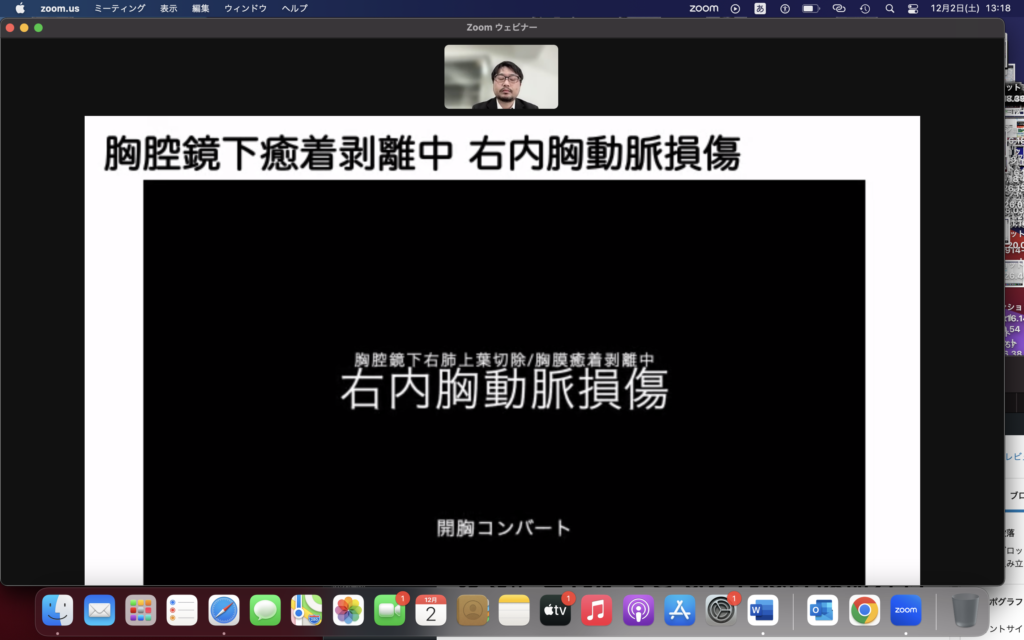Open the あ input source menu
This screenshot has width=1024, height=640.
760,8
